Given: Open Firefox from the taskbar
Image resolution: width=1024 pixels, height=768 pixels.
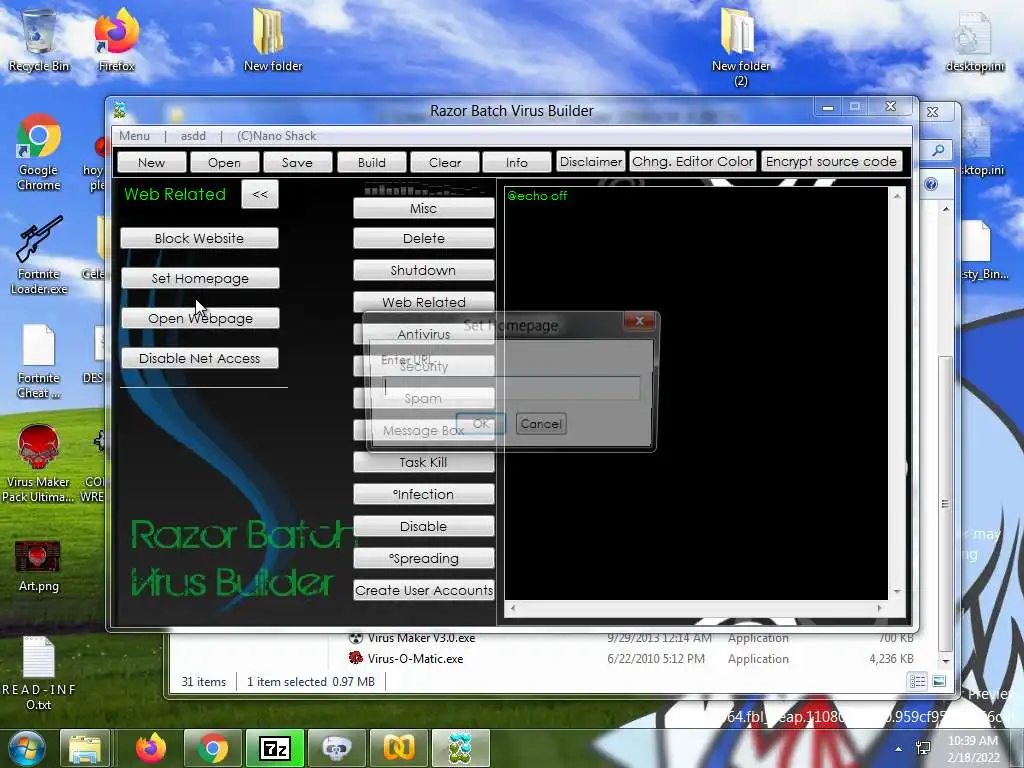Looking at the screenshot, I should point(151,748).
